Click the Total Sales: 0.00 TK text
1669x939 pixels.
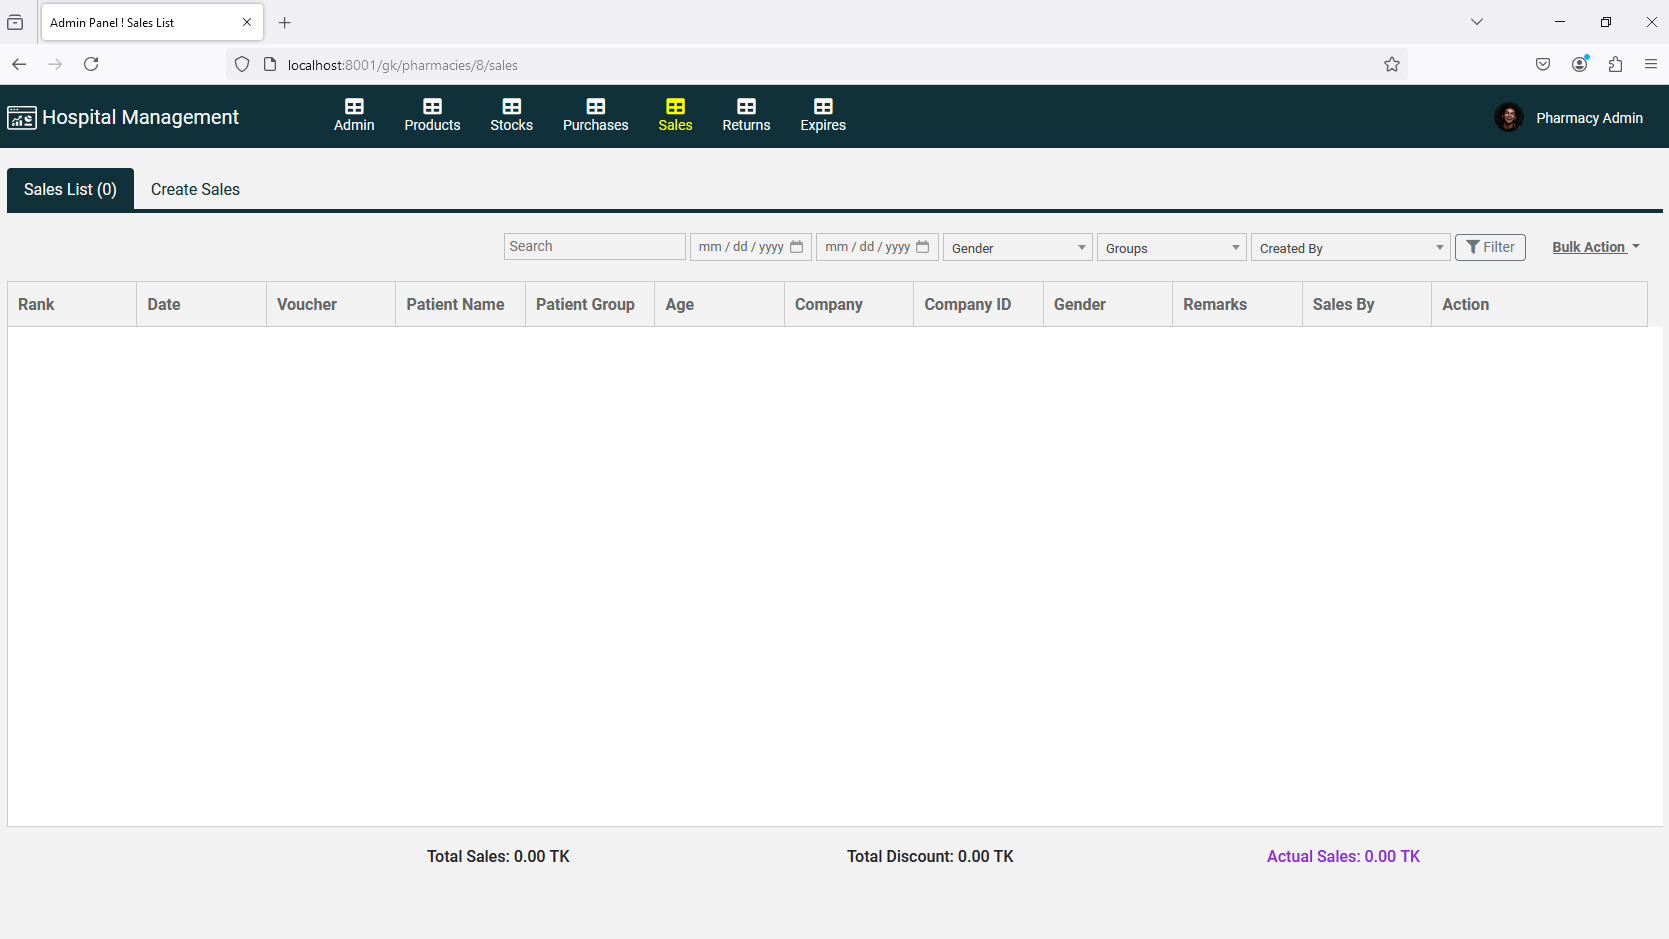point(498,856)
